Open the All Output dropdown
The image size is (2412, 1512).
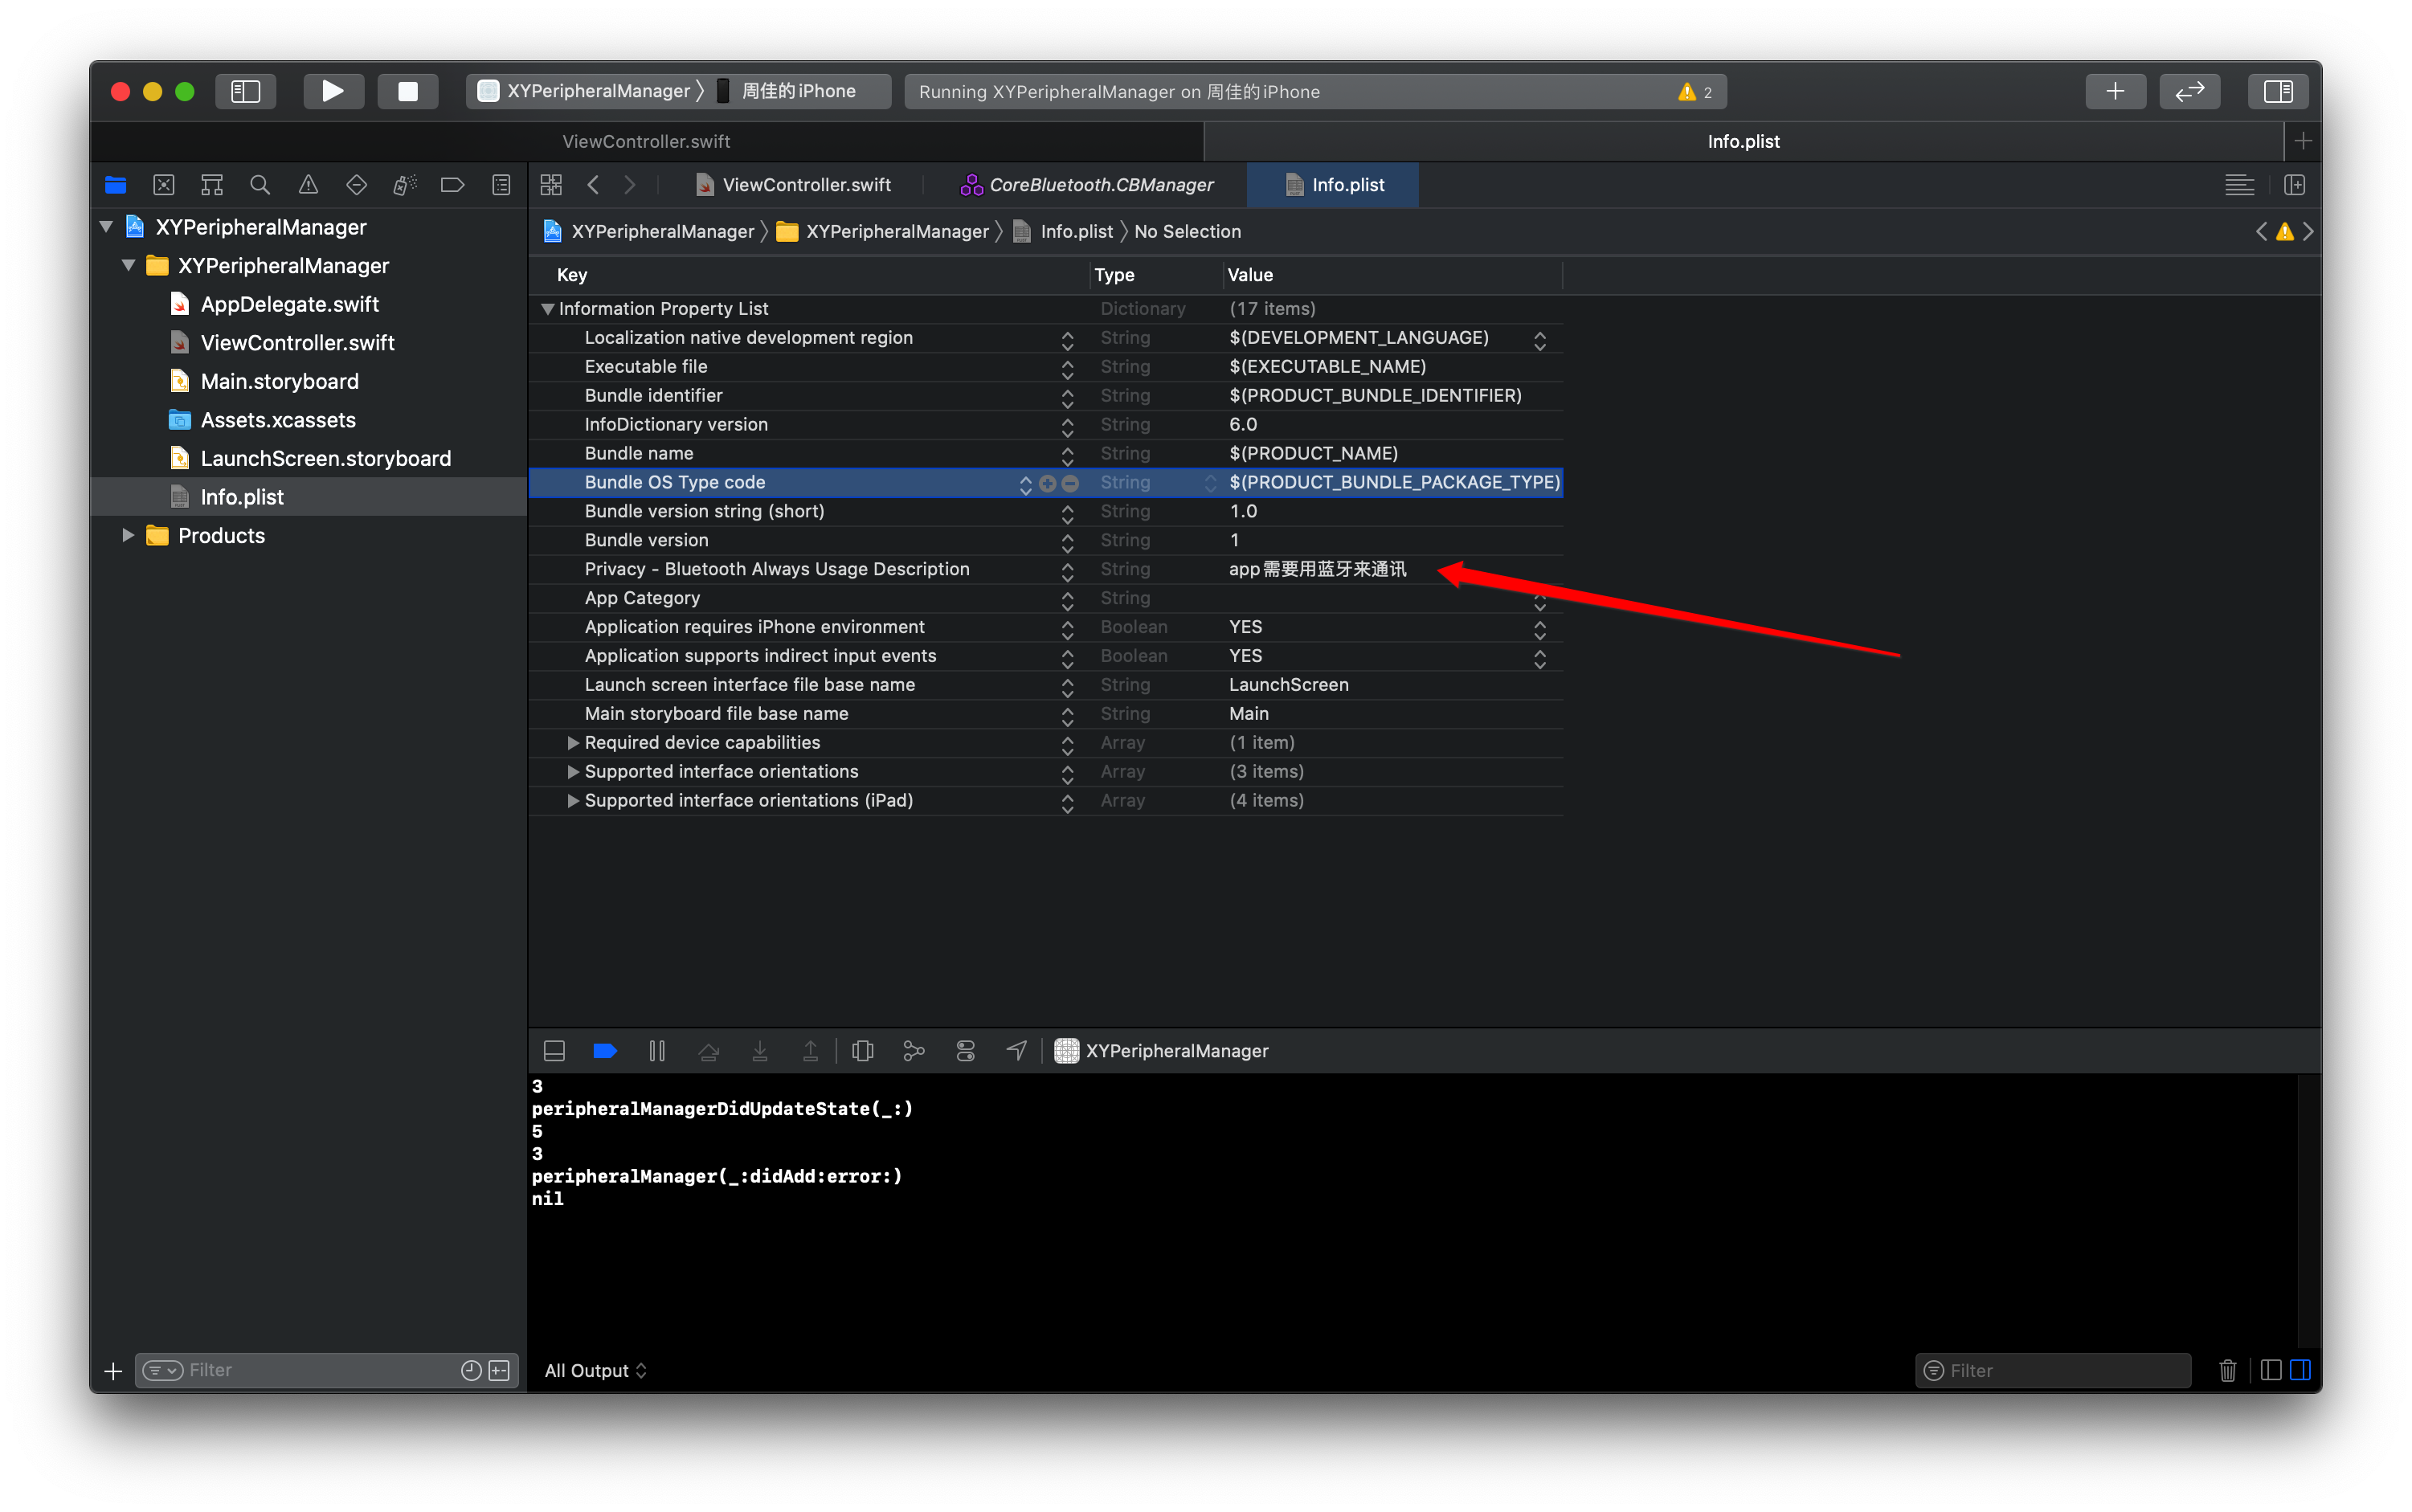point(596,1370)
